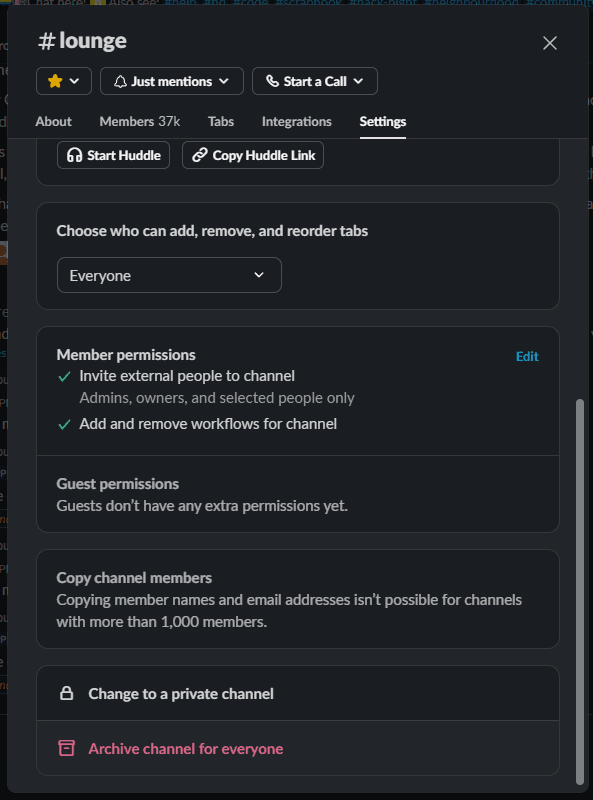Click the headphones icon in Start Huddle
Viewport: 593px width, 800px height.
[x=75, y=155]
